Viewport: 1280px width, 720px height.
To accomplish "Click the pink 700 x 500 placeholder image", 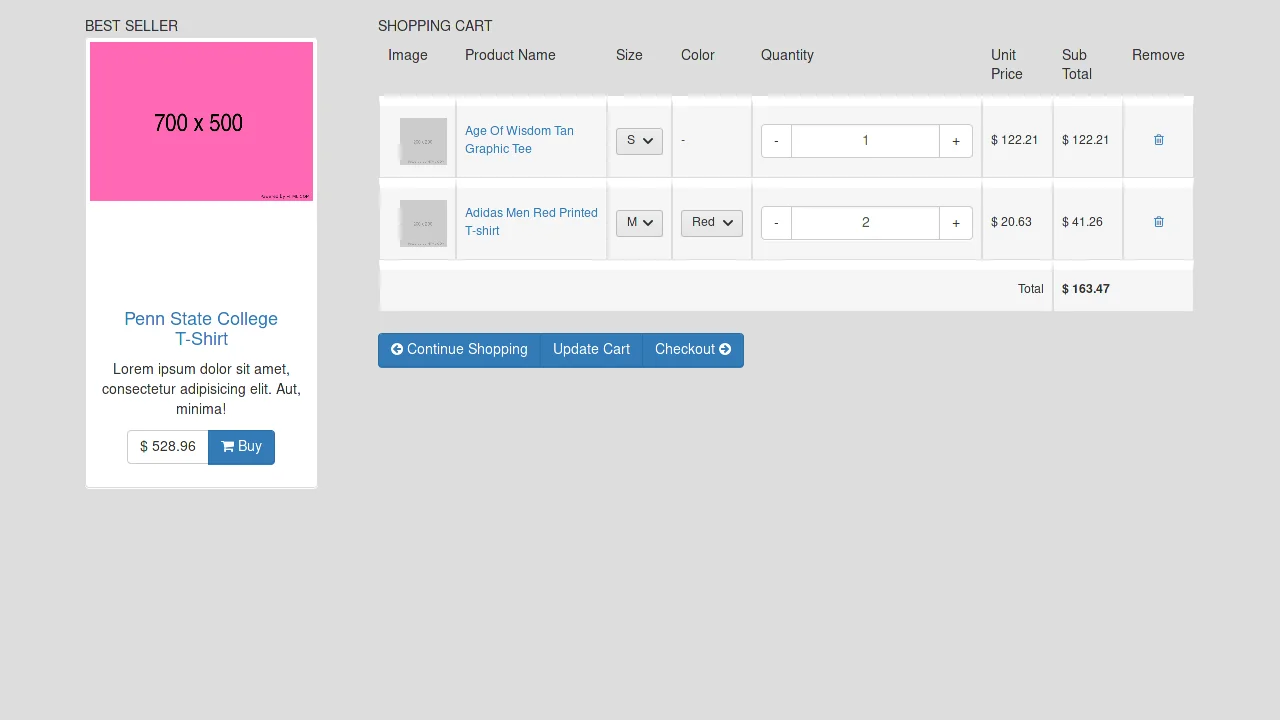I will point(200,120).
